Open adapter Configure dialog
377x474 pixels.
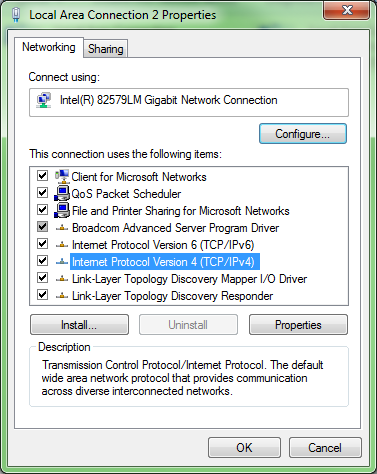coord(303,134)
